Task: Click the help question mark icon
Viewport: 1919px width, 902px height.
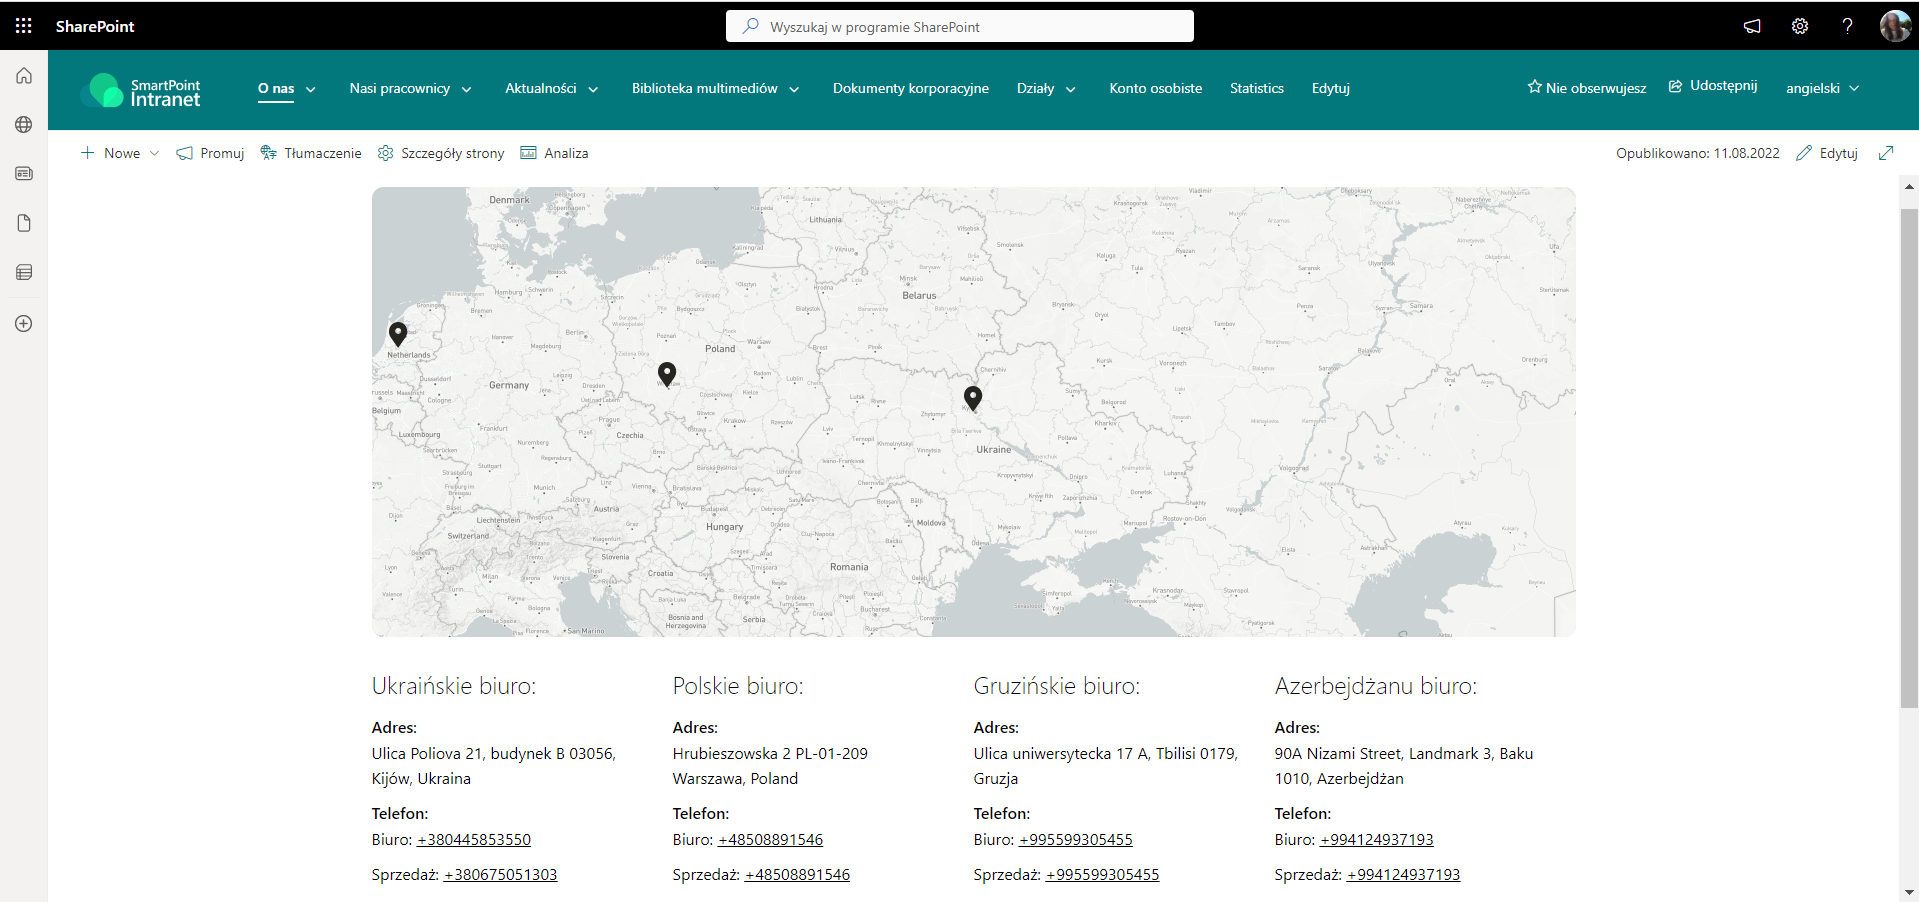Action: [1847, 26]
